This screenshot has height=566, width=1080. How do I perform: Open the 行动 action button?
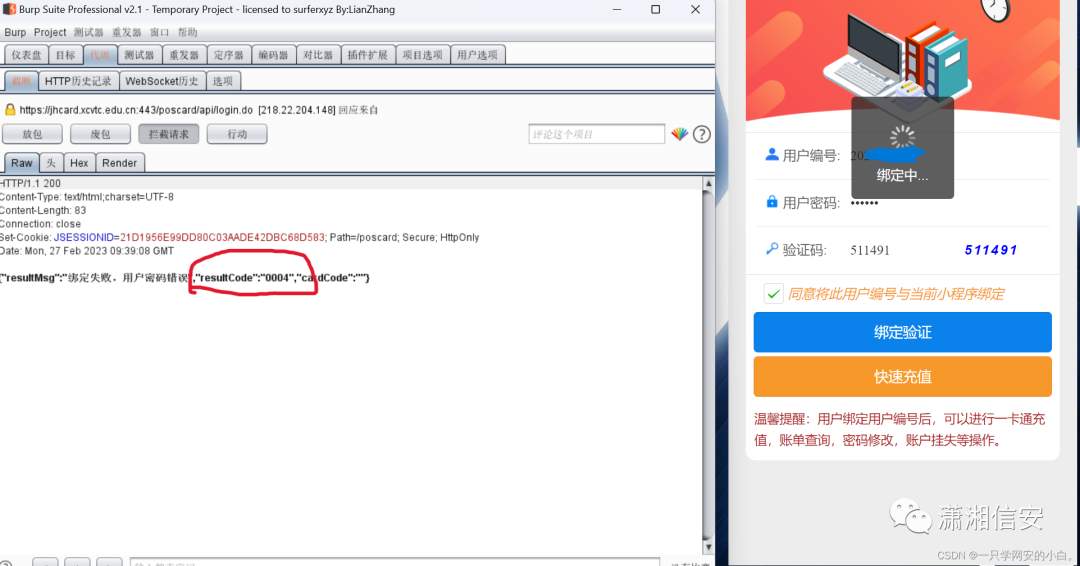tap(237, 134)
